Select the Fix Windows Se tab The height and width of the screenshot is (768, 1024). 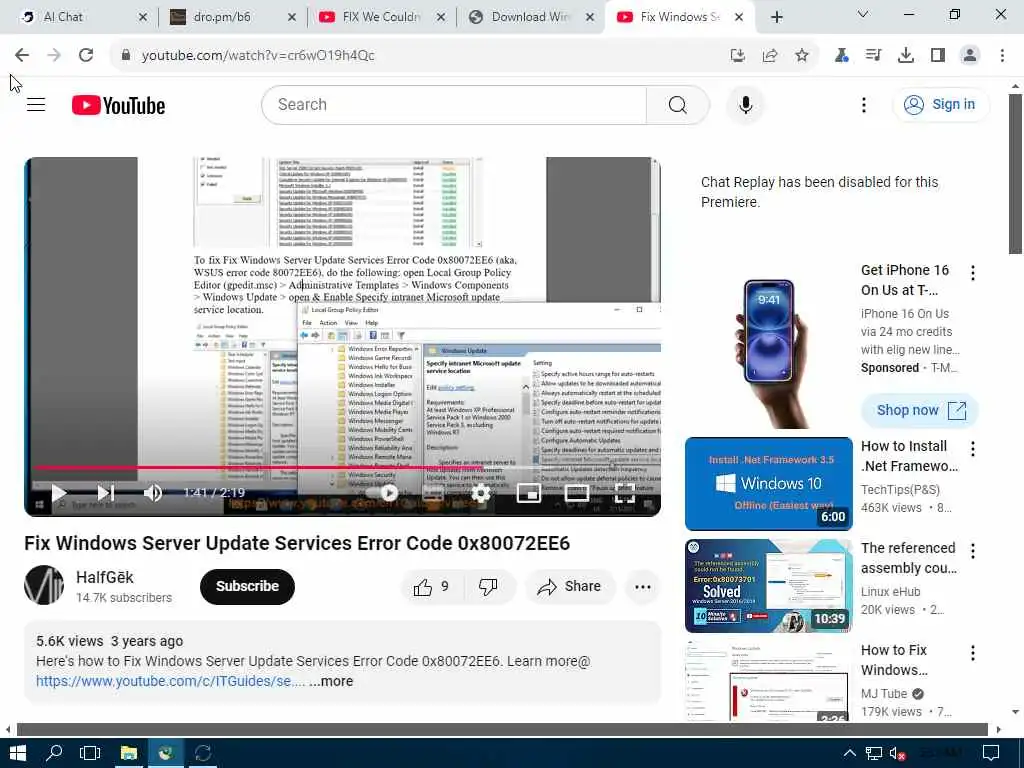(x=679, y=17)
